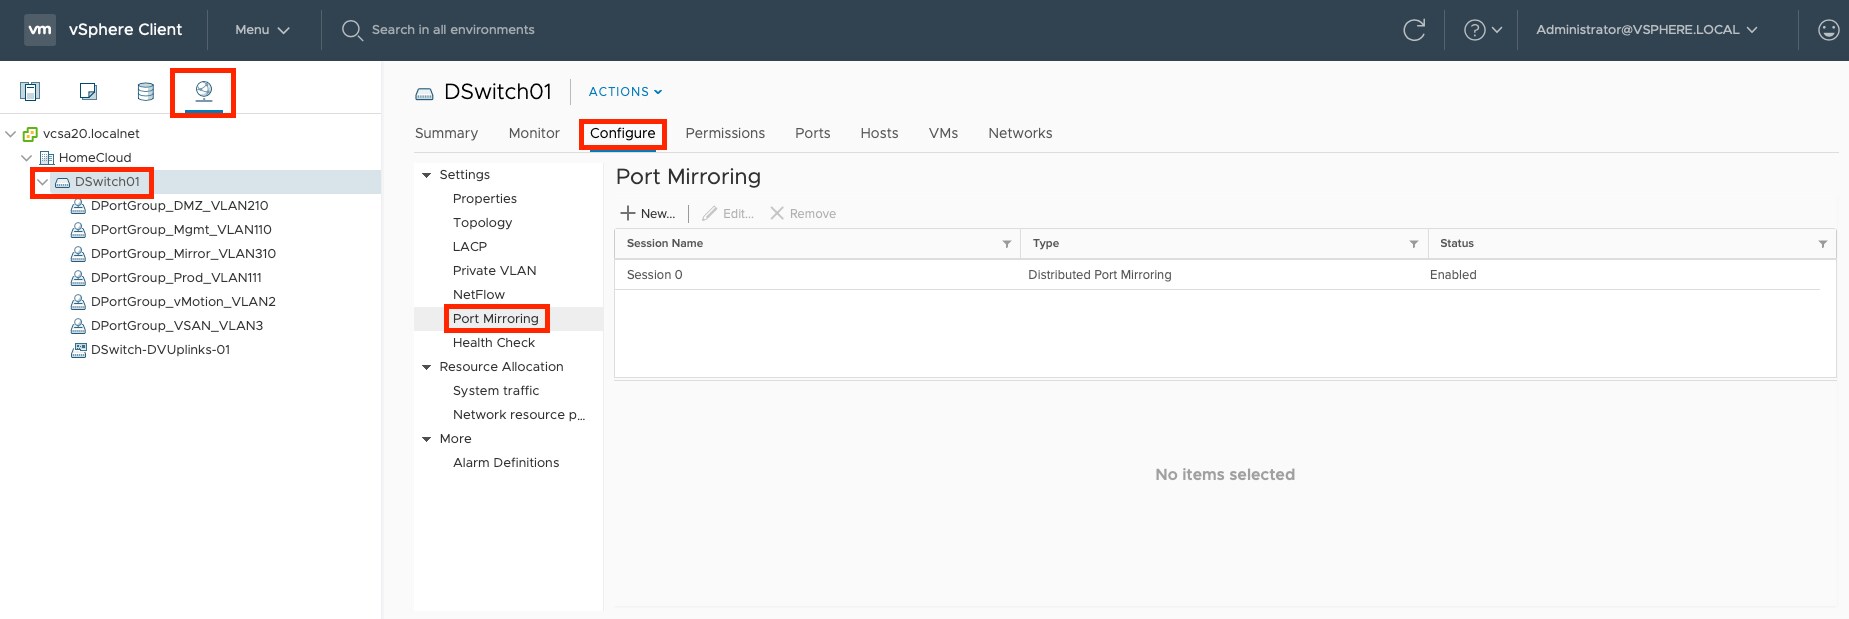Click DSwitch-DVUplinks-01 uplink icon
1849x619 pixels.
78,350
